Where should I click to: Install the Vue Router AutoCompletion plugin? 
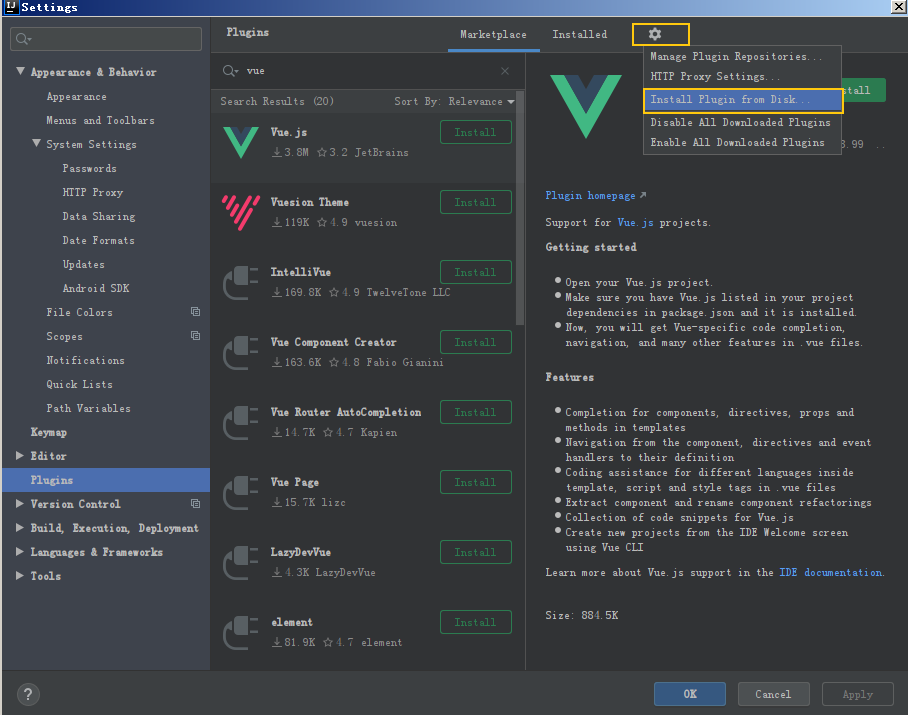[x=475, y=412]
